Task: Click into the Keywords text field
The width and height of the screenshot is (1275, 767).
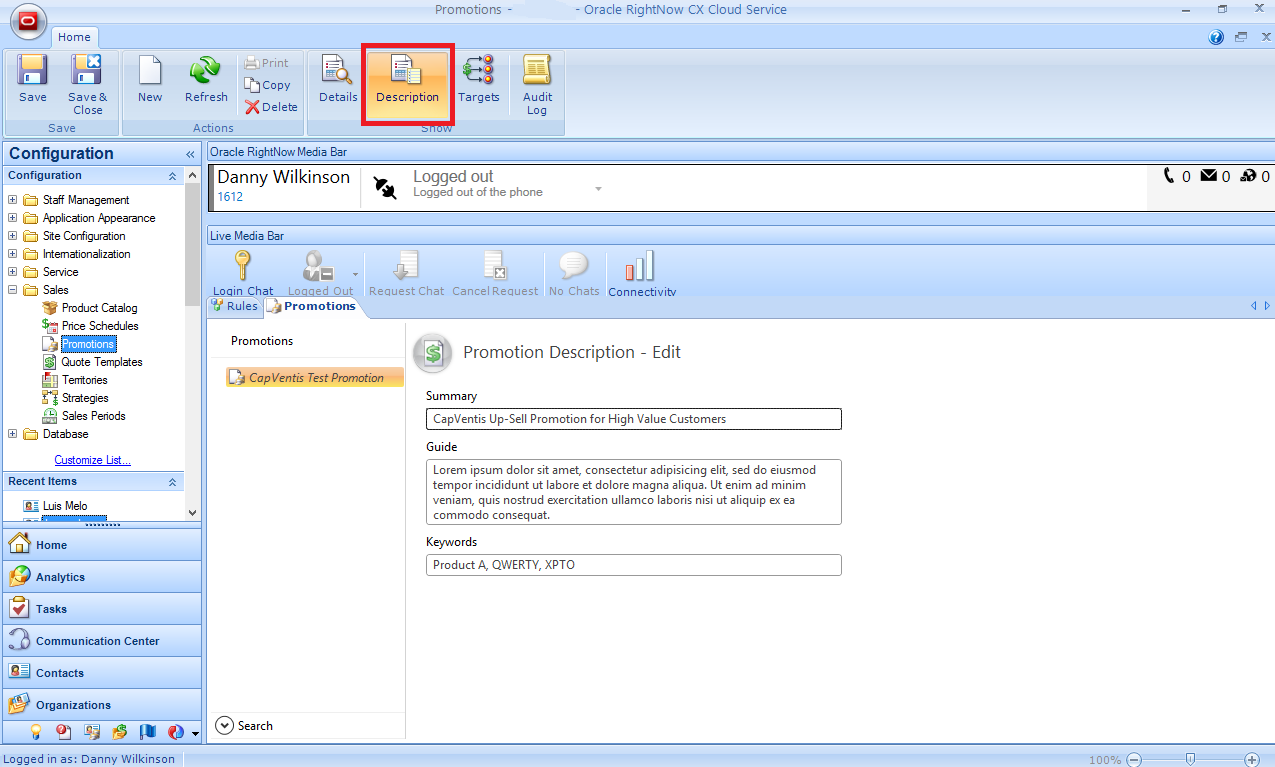Action: click(x=633, y=565)
